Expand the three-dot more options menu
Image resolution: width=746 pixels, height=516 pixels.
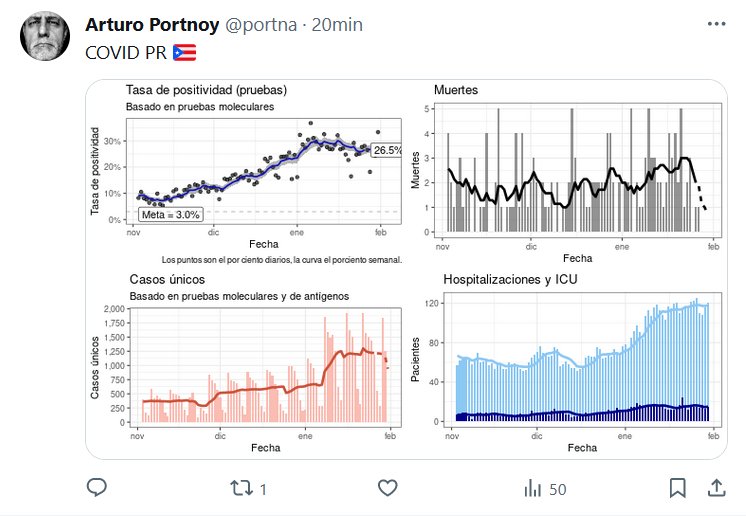tap(717, 24)
